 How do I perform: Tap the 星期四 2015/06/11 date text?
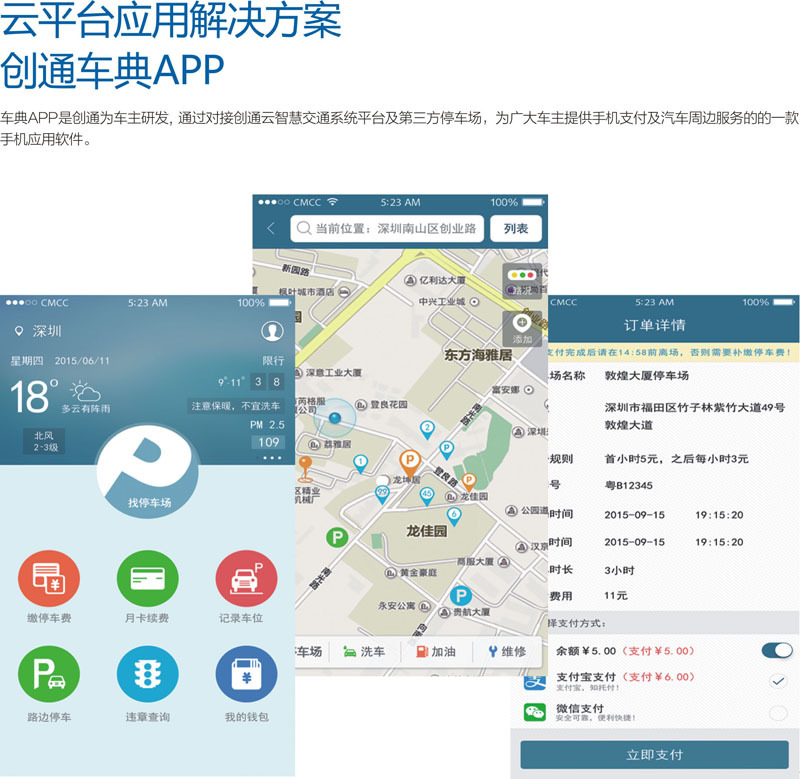click(x=60, y=361)
